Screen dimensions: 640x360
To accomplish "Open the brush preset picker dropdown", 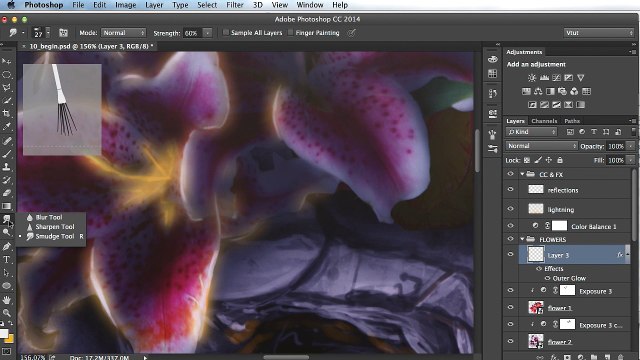I will 48,33.
